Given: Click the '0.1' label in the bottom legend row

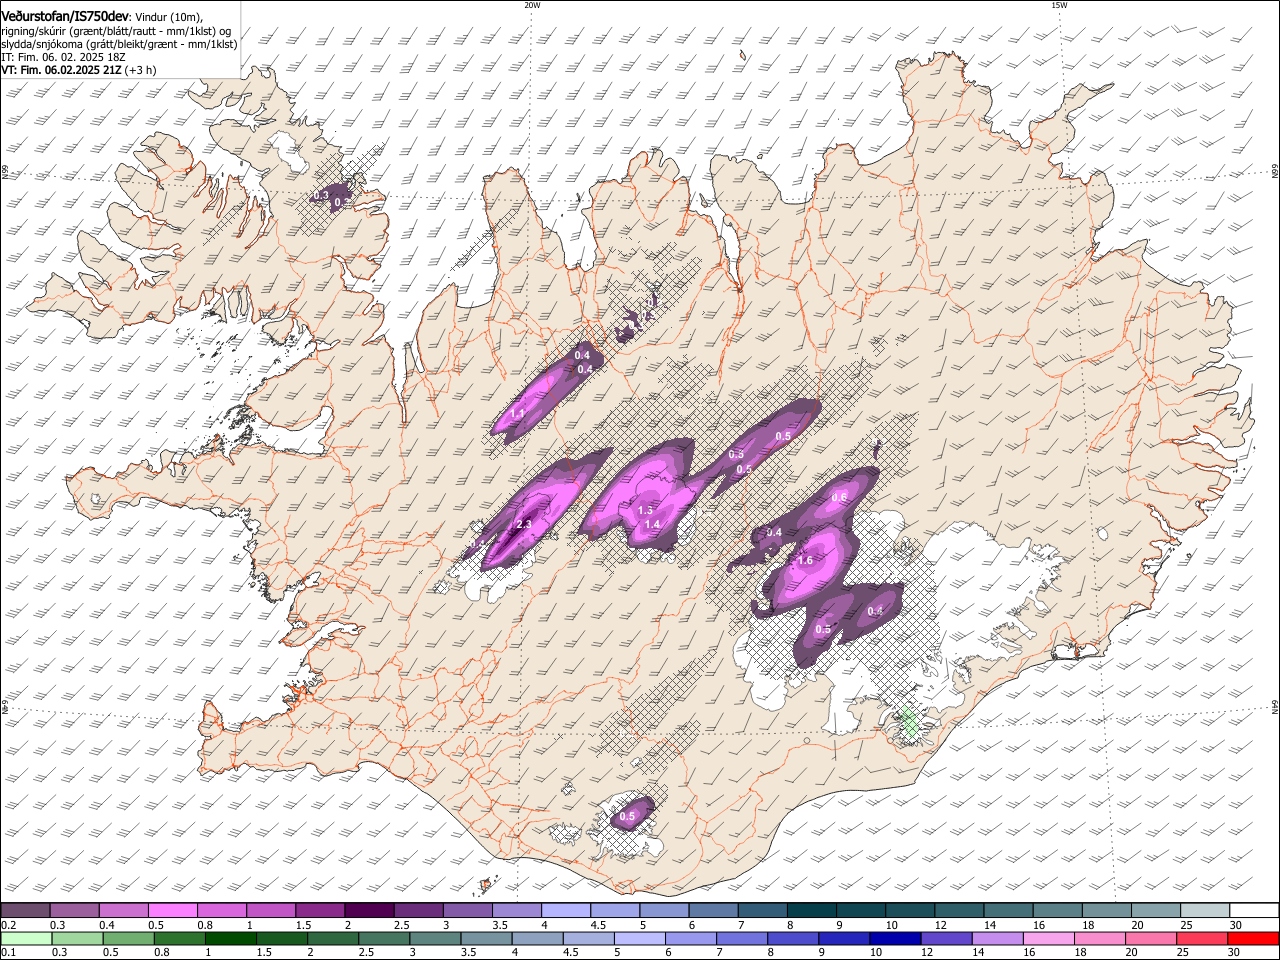Looking at the screenshot, I should point(8,953).
